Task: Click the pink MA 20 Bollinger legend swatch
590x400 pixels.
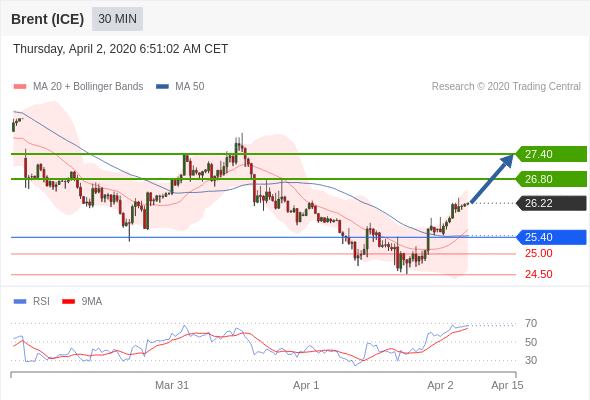Action: click(20, 87)
